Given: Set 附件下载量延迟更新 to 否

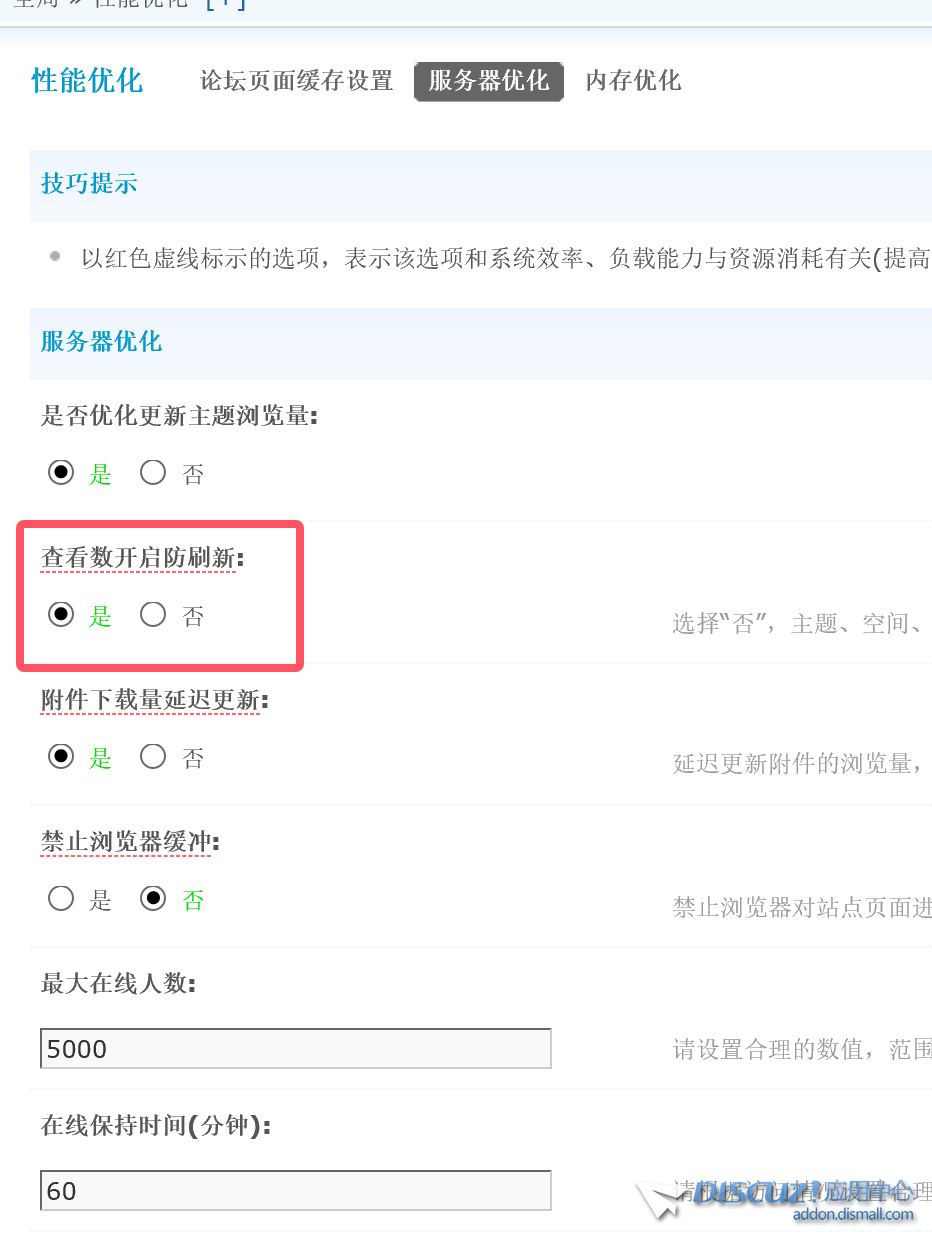Looking at the screenshot, I should coord(153,758).
